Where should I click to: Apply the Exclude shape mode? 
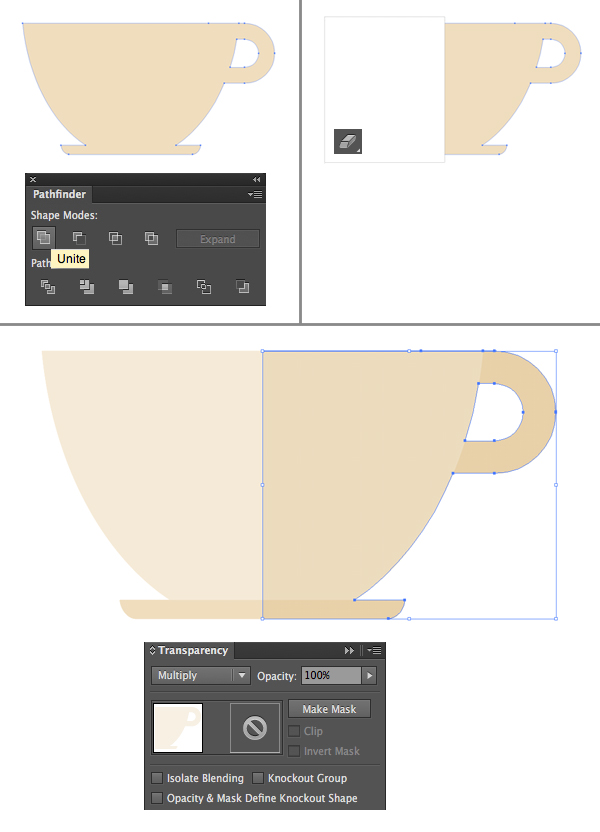(151, 238)
